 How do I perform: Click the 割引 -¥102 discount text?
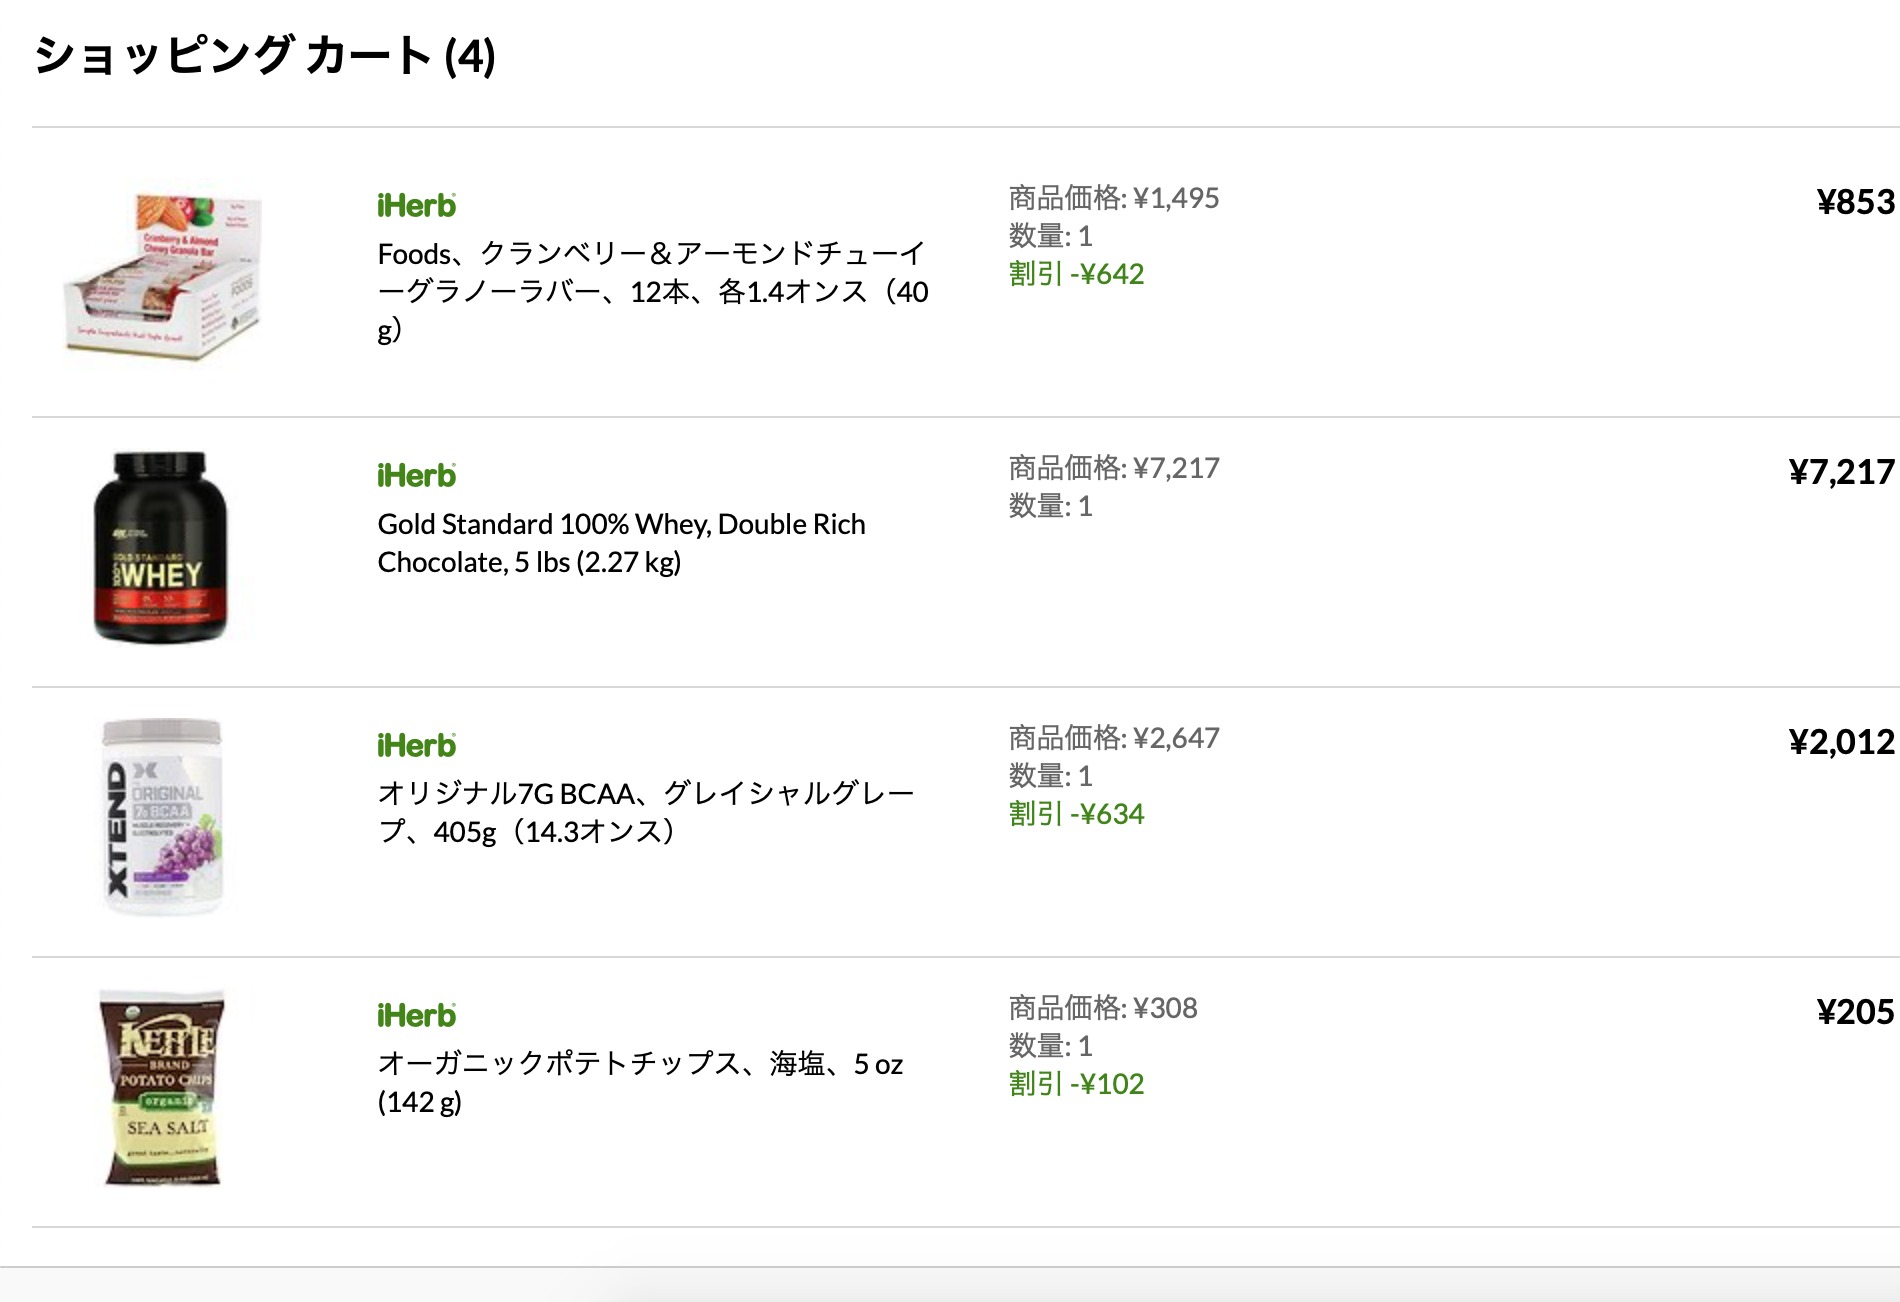1076,1084
